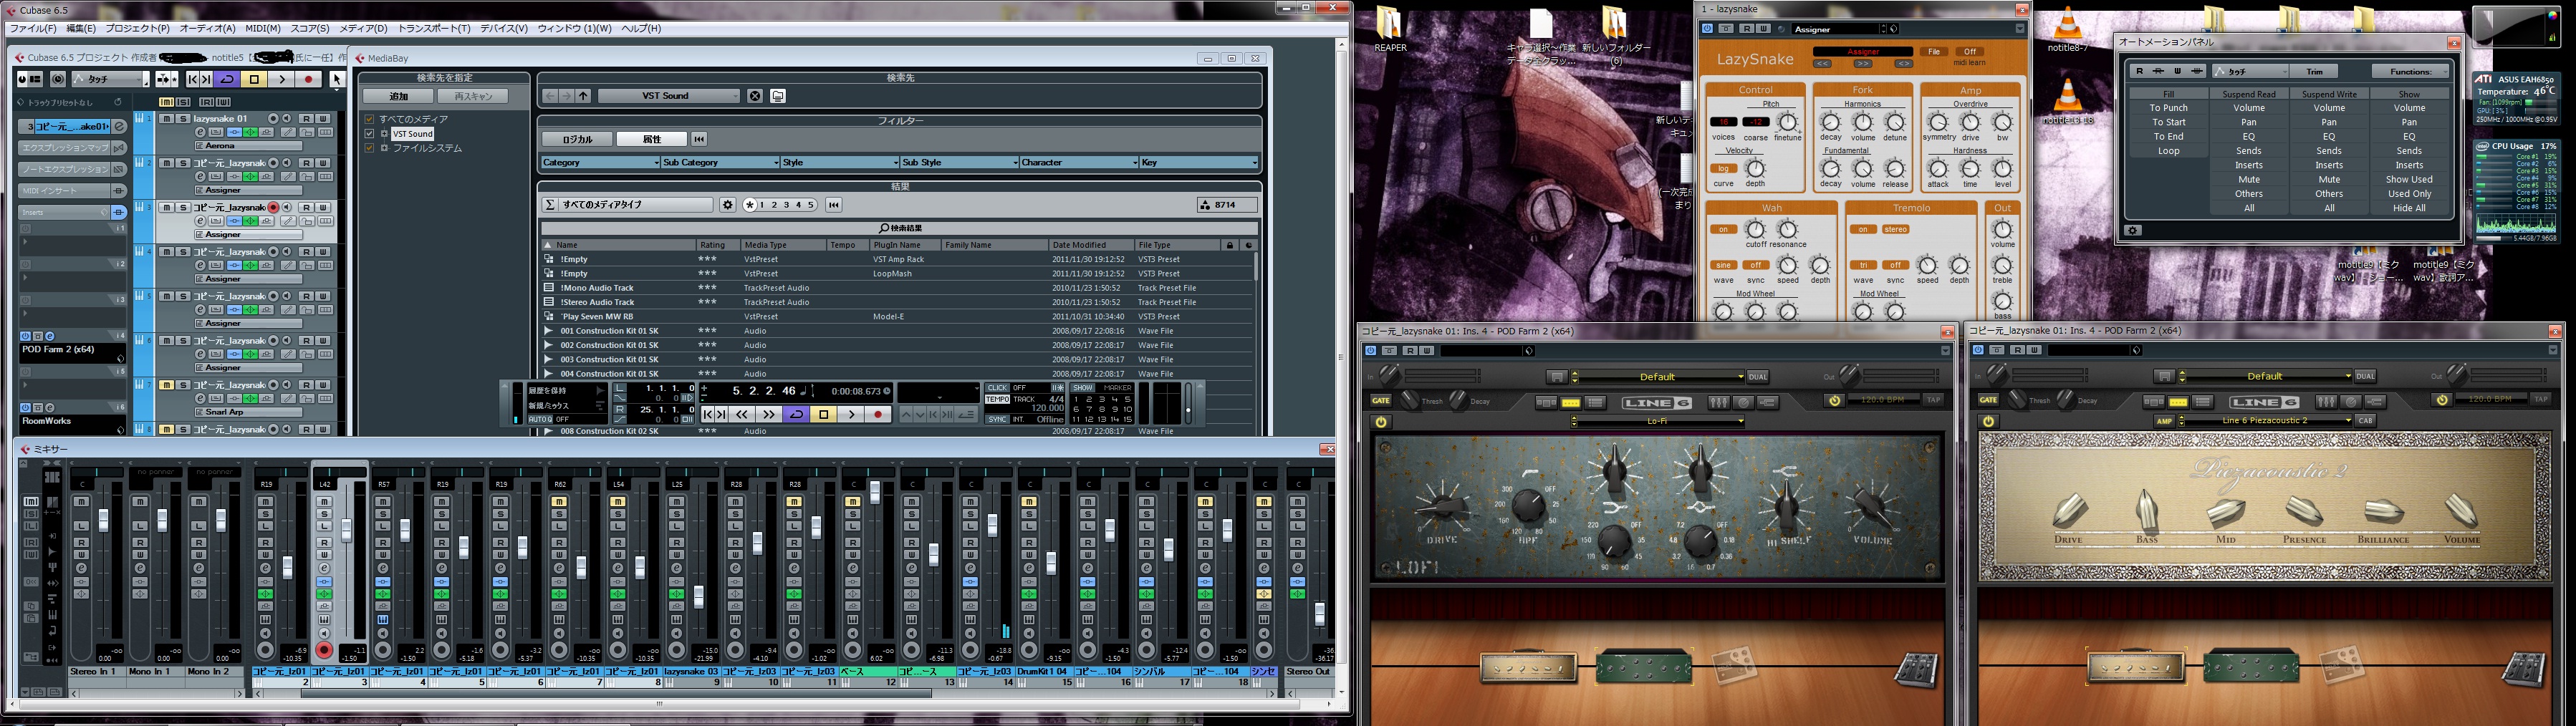Click the record button in the project window toolbar
The image size is (2576, 726).
pos(309,79)
